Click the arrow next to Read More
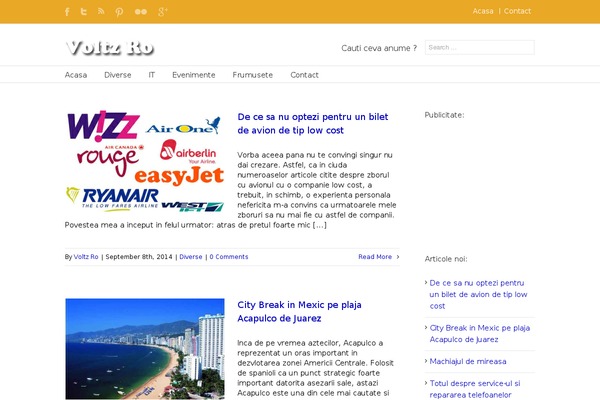The height and width of the screenshot is (400, 600). pos(398,257)
